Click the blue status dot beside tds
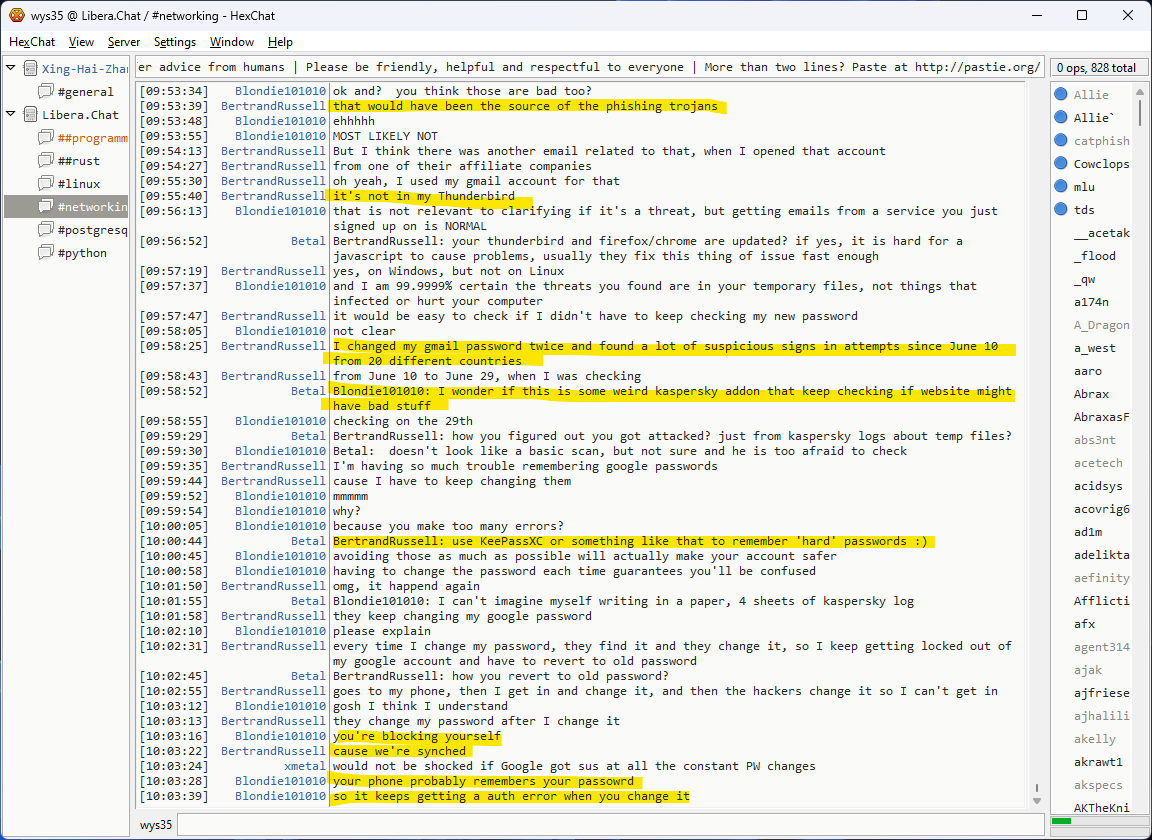Viewport: 1152px width, 840px height. point(1060,210)
